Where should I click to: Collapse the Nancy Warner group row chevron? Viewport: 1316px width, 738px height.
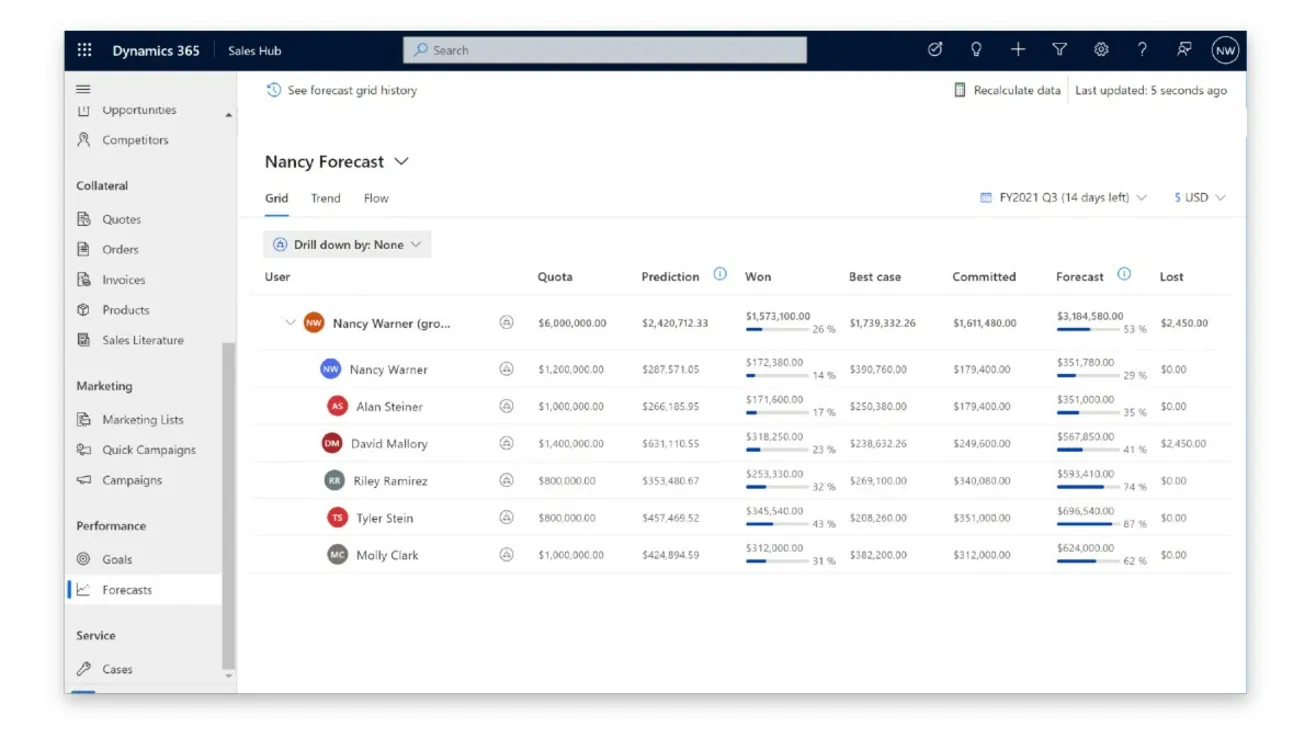(x=290, y=323)
